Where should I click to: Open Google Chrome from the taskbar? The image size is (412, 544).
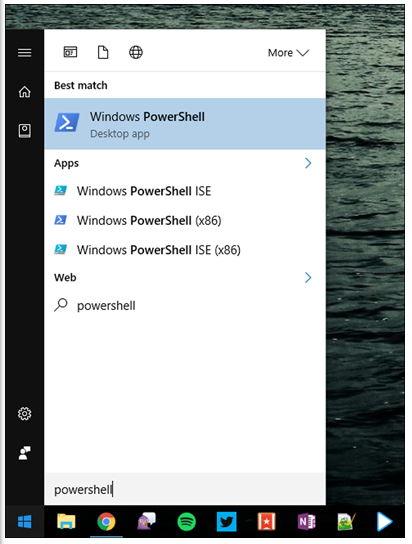pos(106,521)
